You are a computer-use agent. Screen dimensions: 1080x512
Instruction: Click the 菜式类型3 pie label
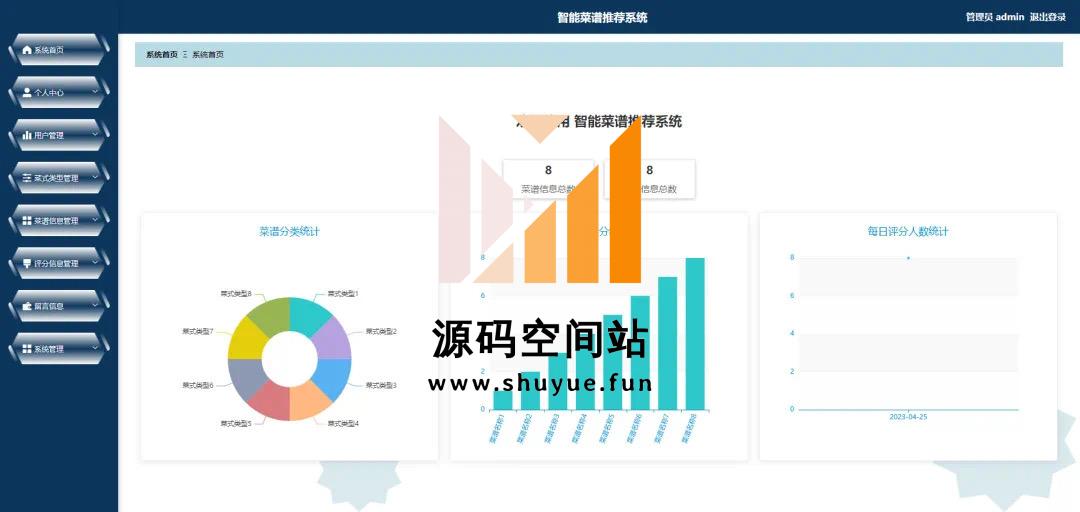click(381, 385)
